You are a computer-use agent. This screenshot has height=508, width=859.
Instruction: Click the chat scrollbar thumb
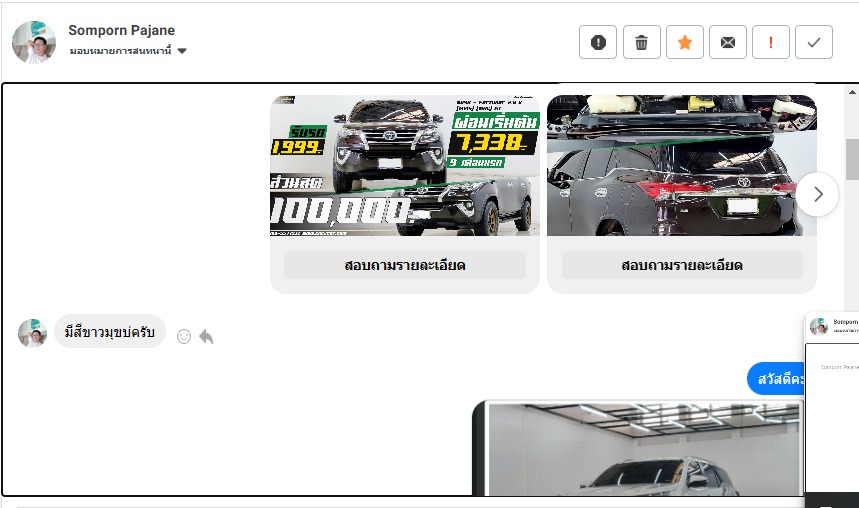click(x=852, y=159)
